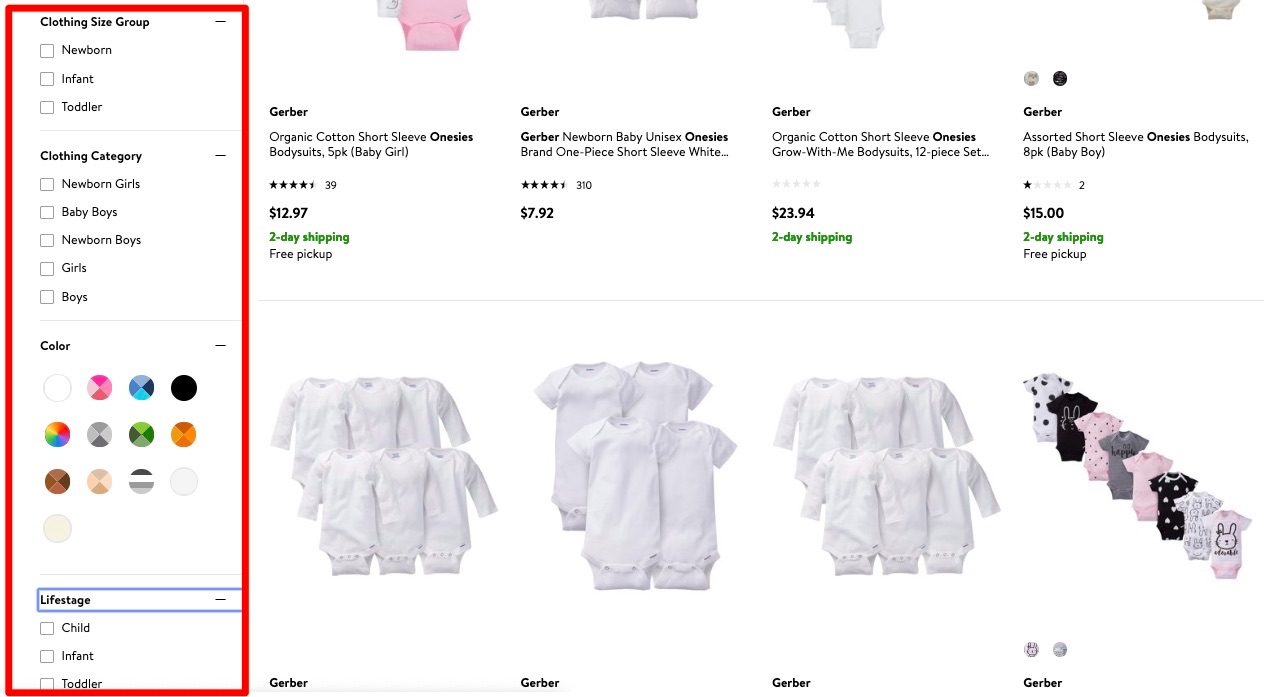Select the black color swatch filter
The height and width of the screenshot is (697, 1280).
[x=184, y=388]
